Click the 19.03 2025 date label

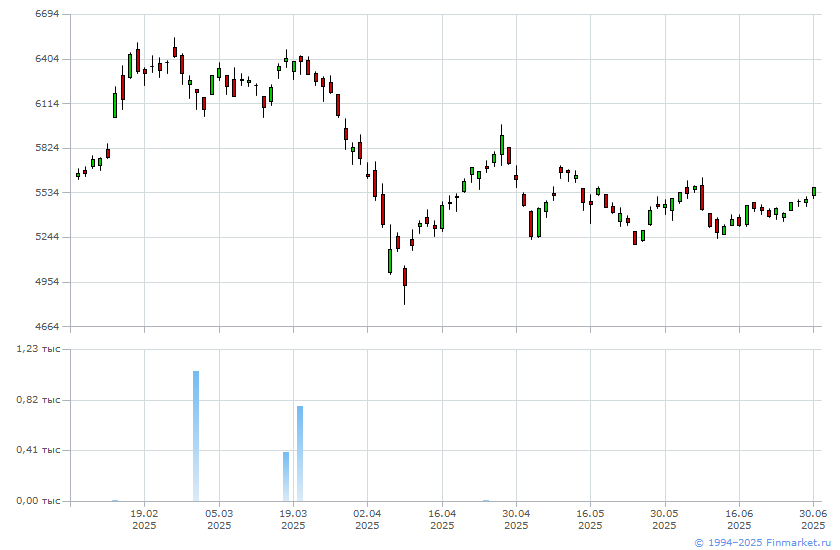pyautogui.click(x=293, y=519)
